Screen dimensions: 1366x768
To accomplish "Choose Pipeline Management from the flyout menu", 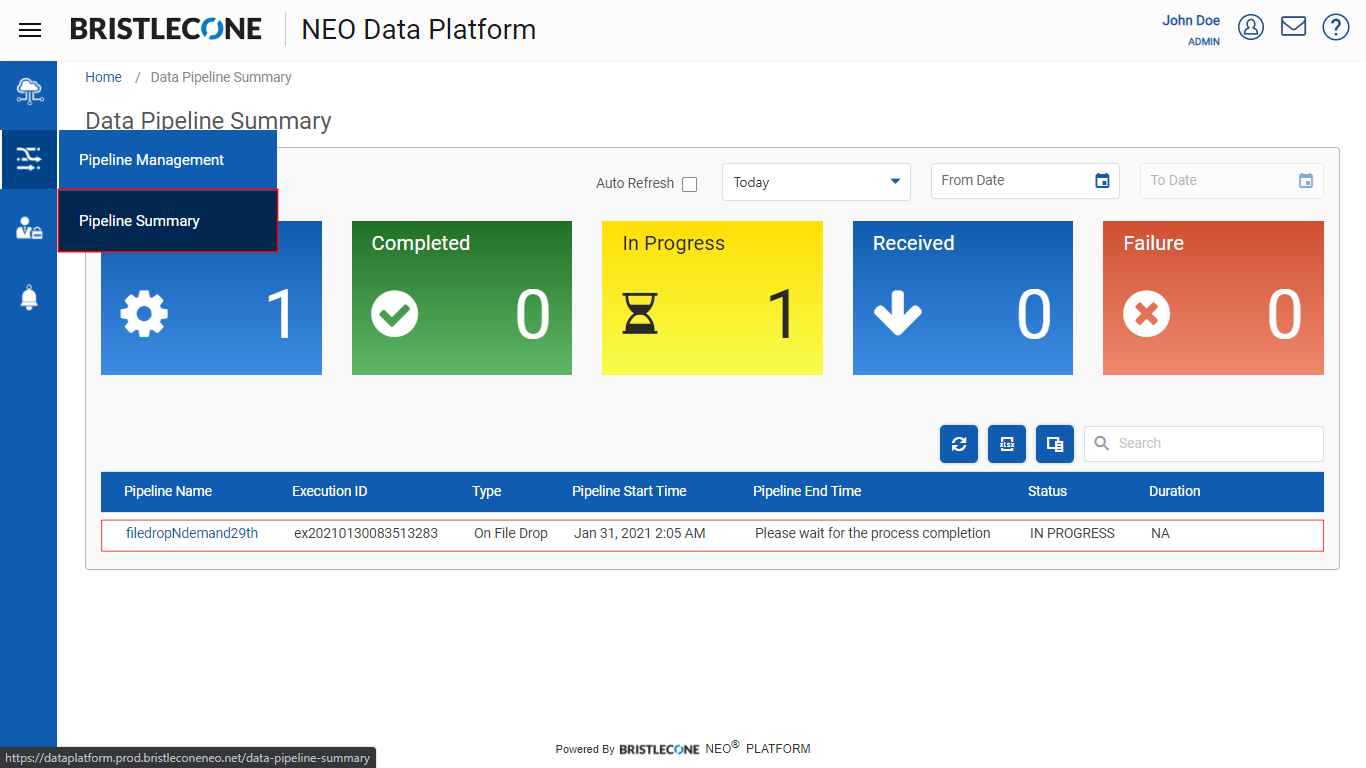I will point(168,160).
